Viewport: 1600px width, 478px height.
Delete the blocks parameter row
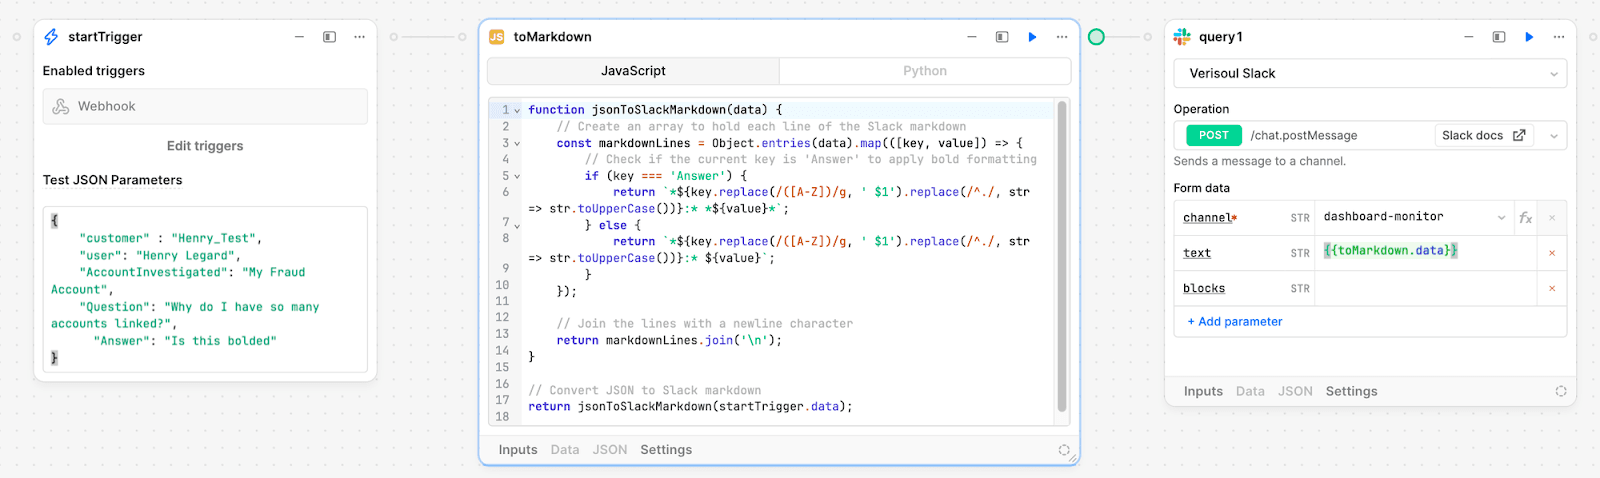pyautogui.click(x=1551, y=289)
